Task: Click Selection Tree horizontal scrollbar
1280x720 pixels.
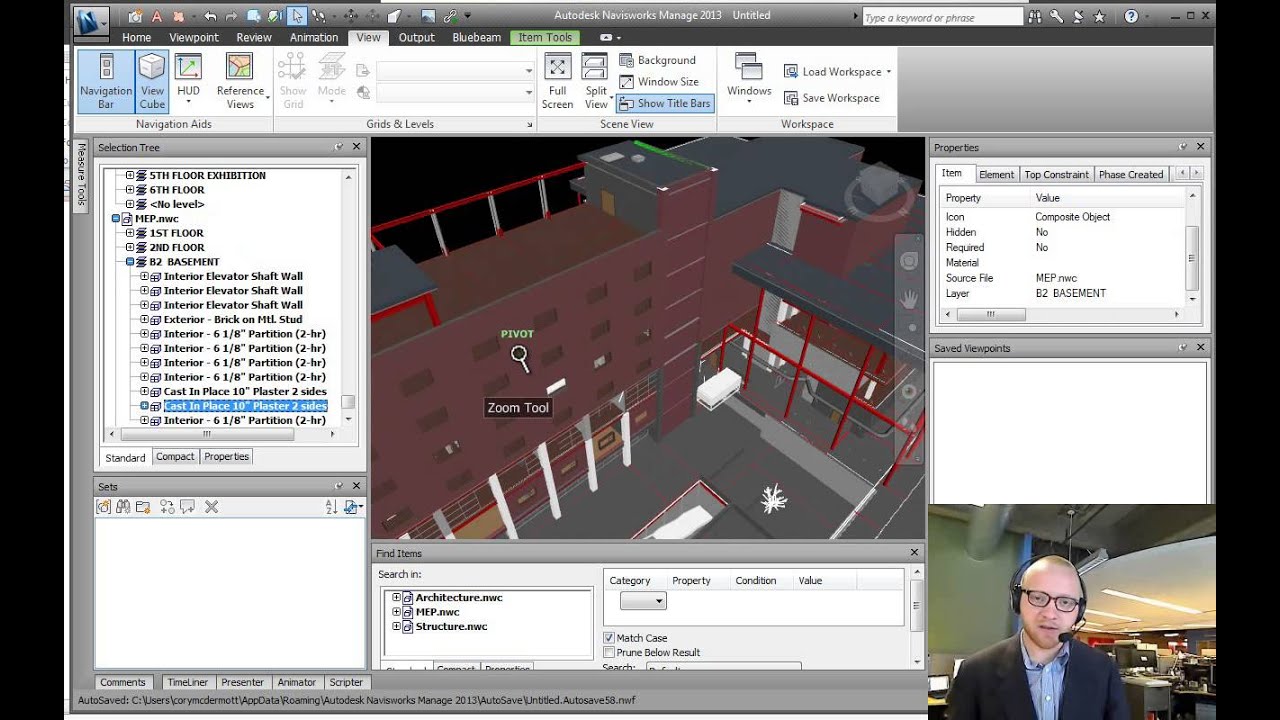Action: (x=207, y=434)
